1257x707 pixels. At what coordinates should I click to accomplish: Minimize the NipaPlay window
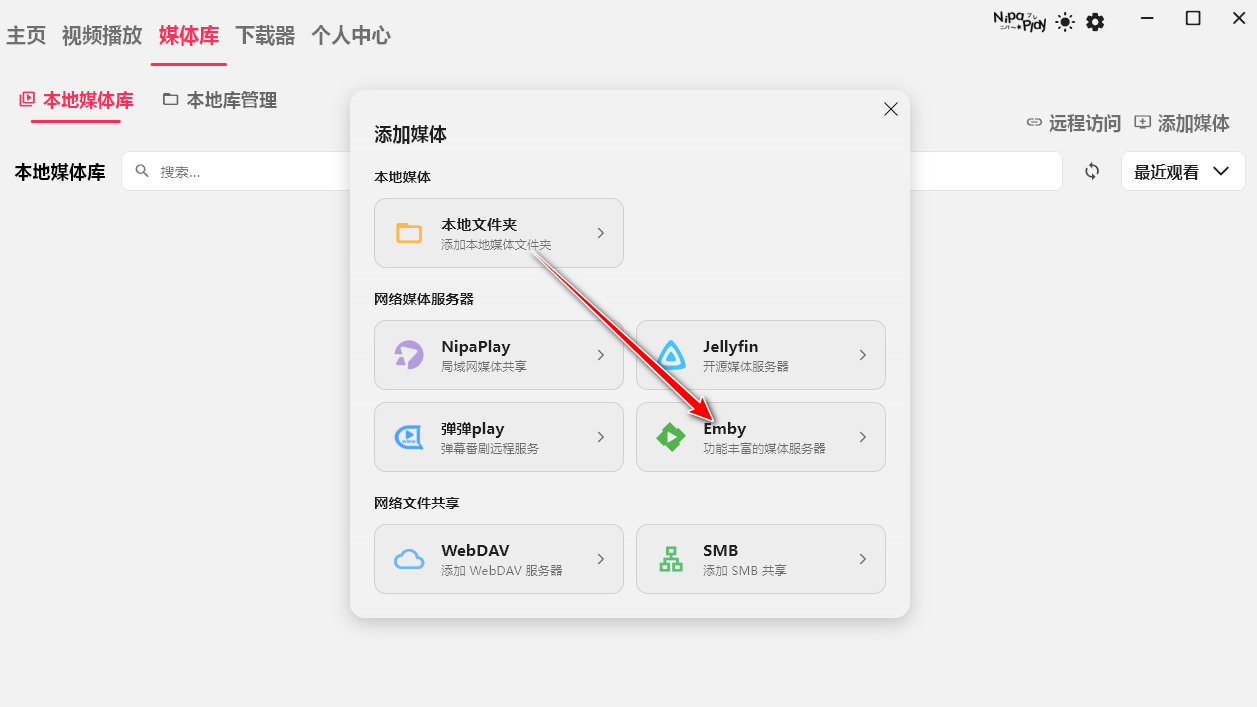pos(1145,18)
